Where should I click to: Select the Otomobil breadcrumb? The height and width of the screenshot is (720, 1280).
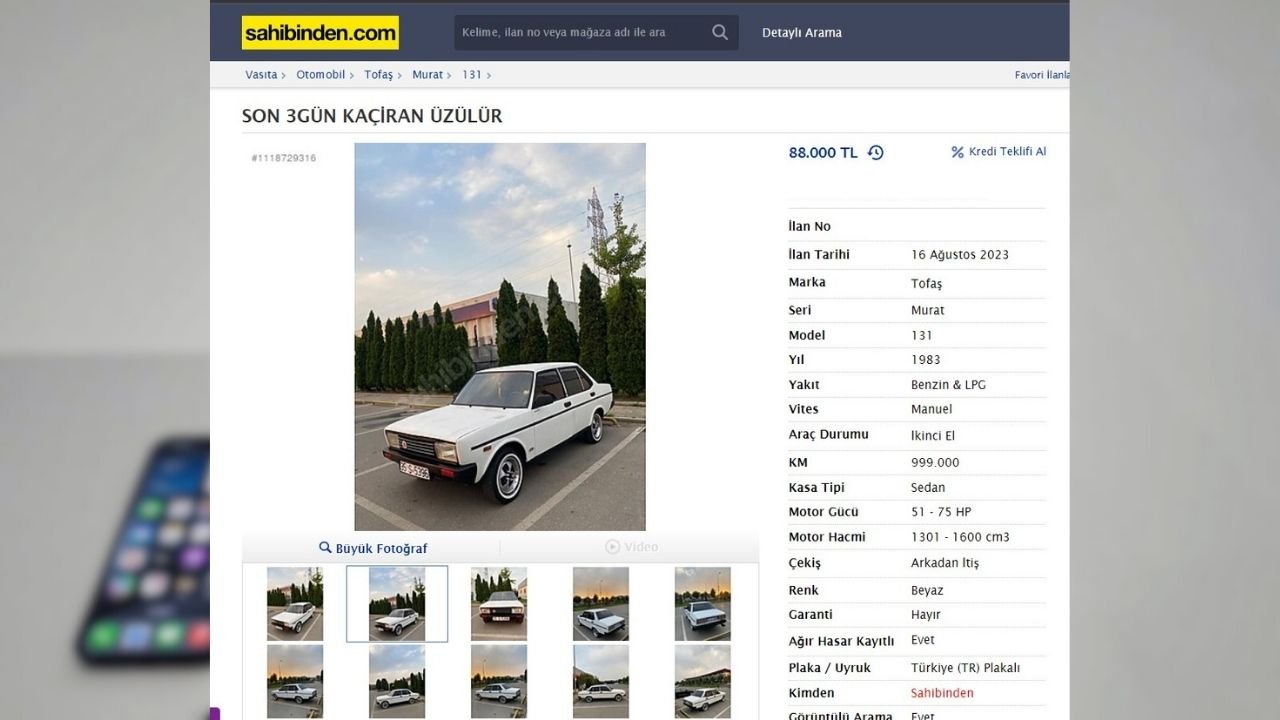320,75
